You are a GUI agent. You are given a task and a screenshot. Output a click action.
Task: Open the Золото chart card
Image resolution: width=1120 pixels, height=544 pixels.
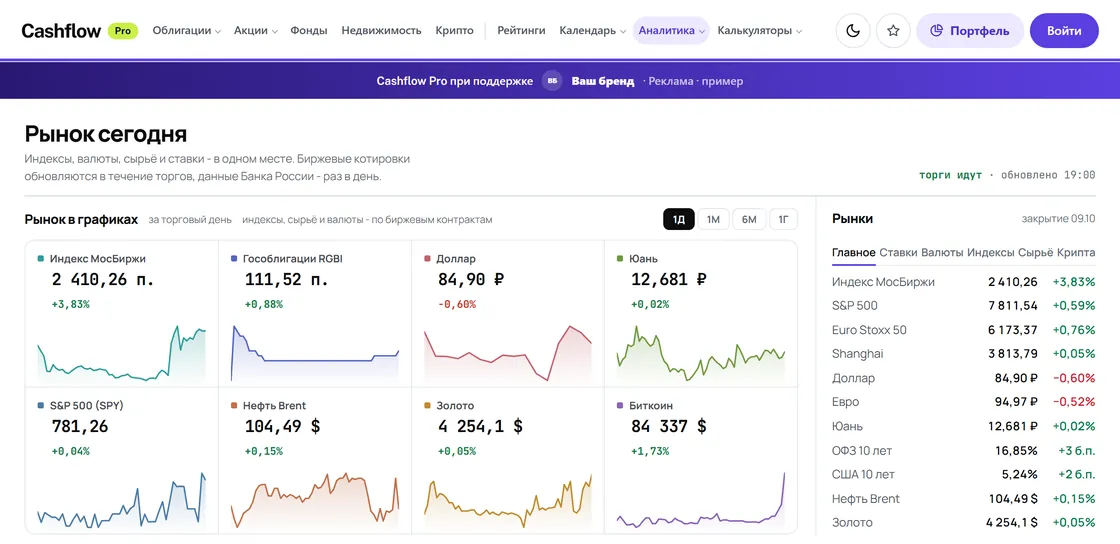click(x=508, y=461)
